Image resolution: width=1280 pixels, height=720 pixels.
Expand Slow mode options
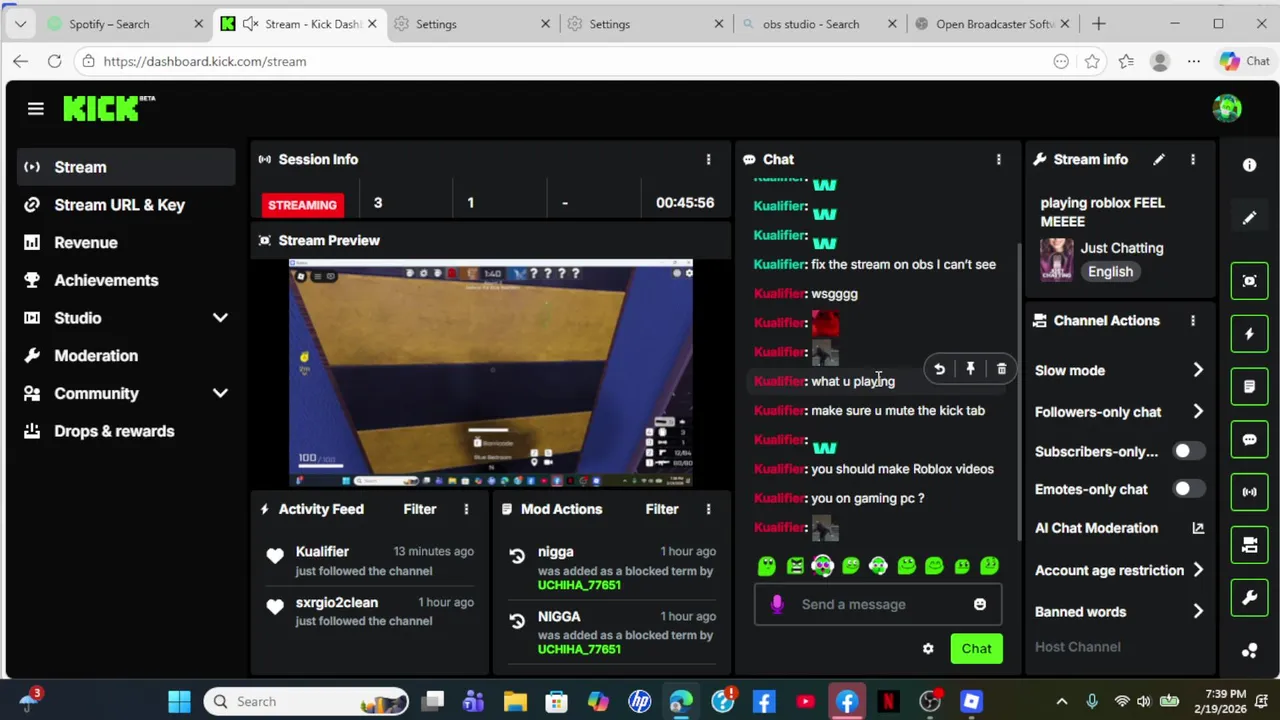pyautogui.click(x=1198, y=370)
